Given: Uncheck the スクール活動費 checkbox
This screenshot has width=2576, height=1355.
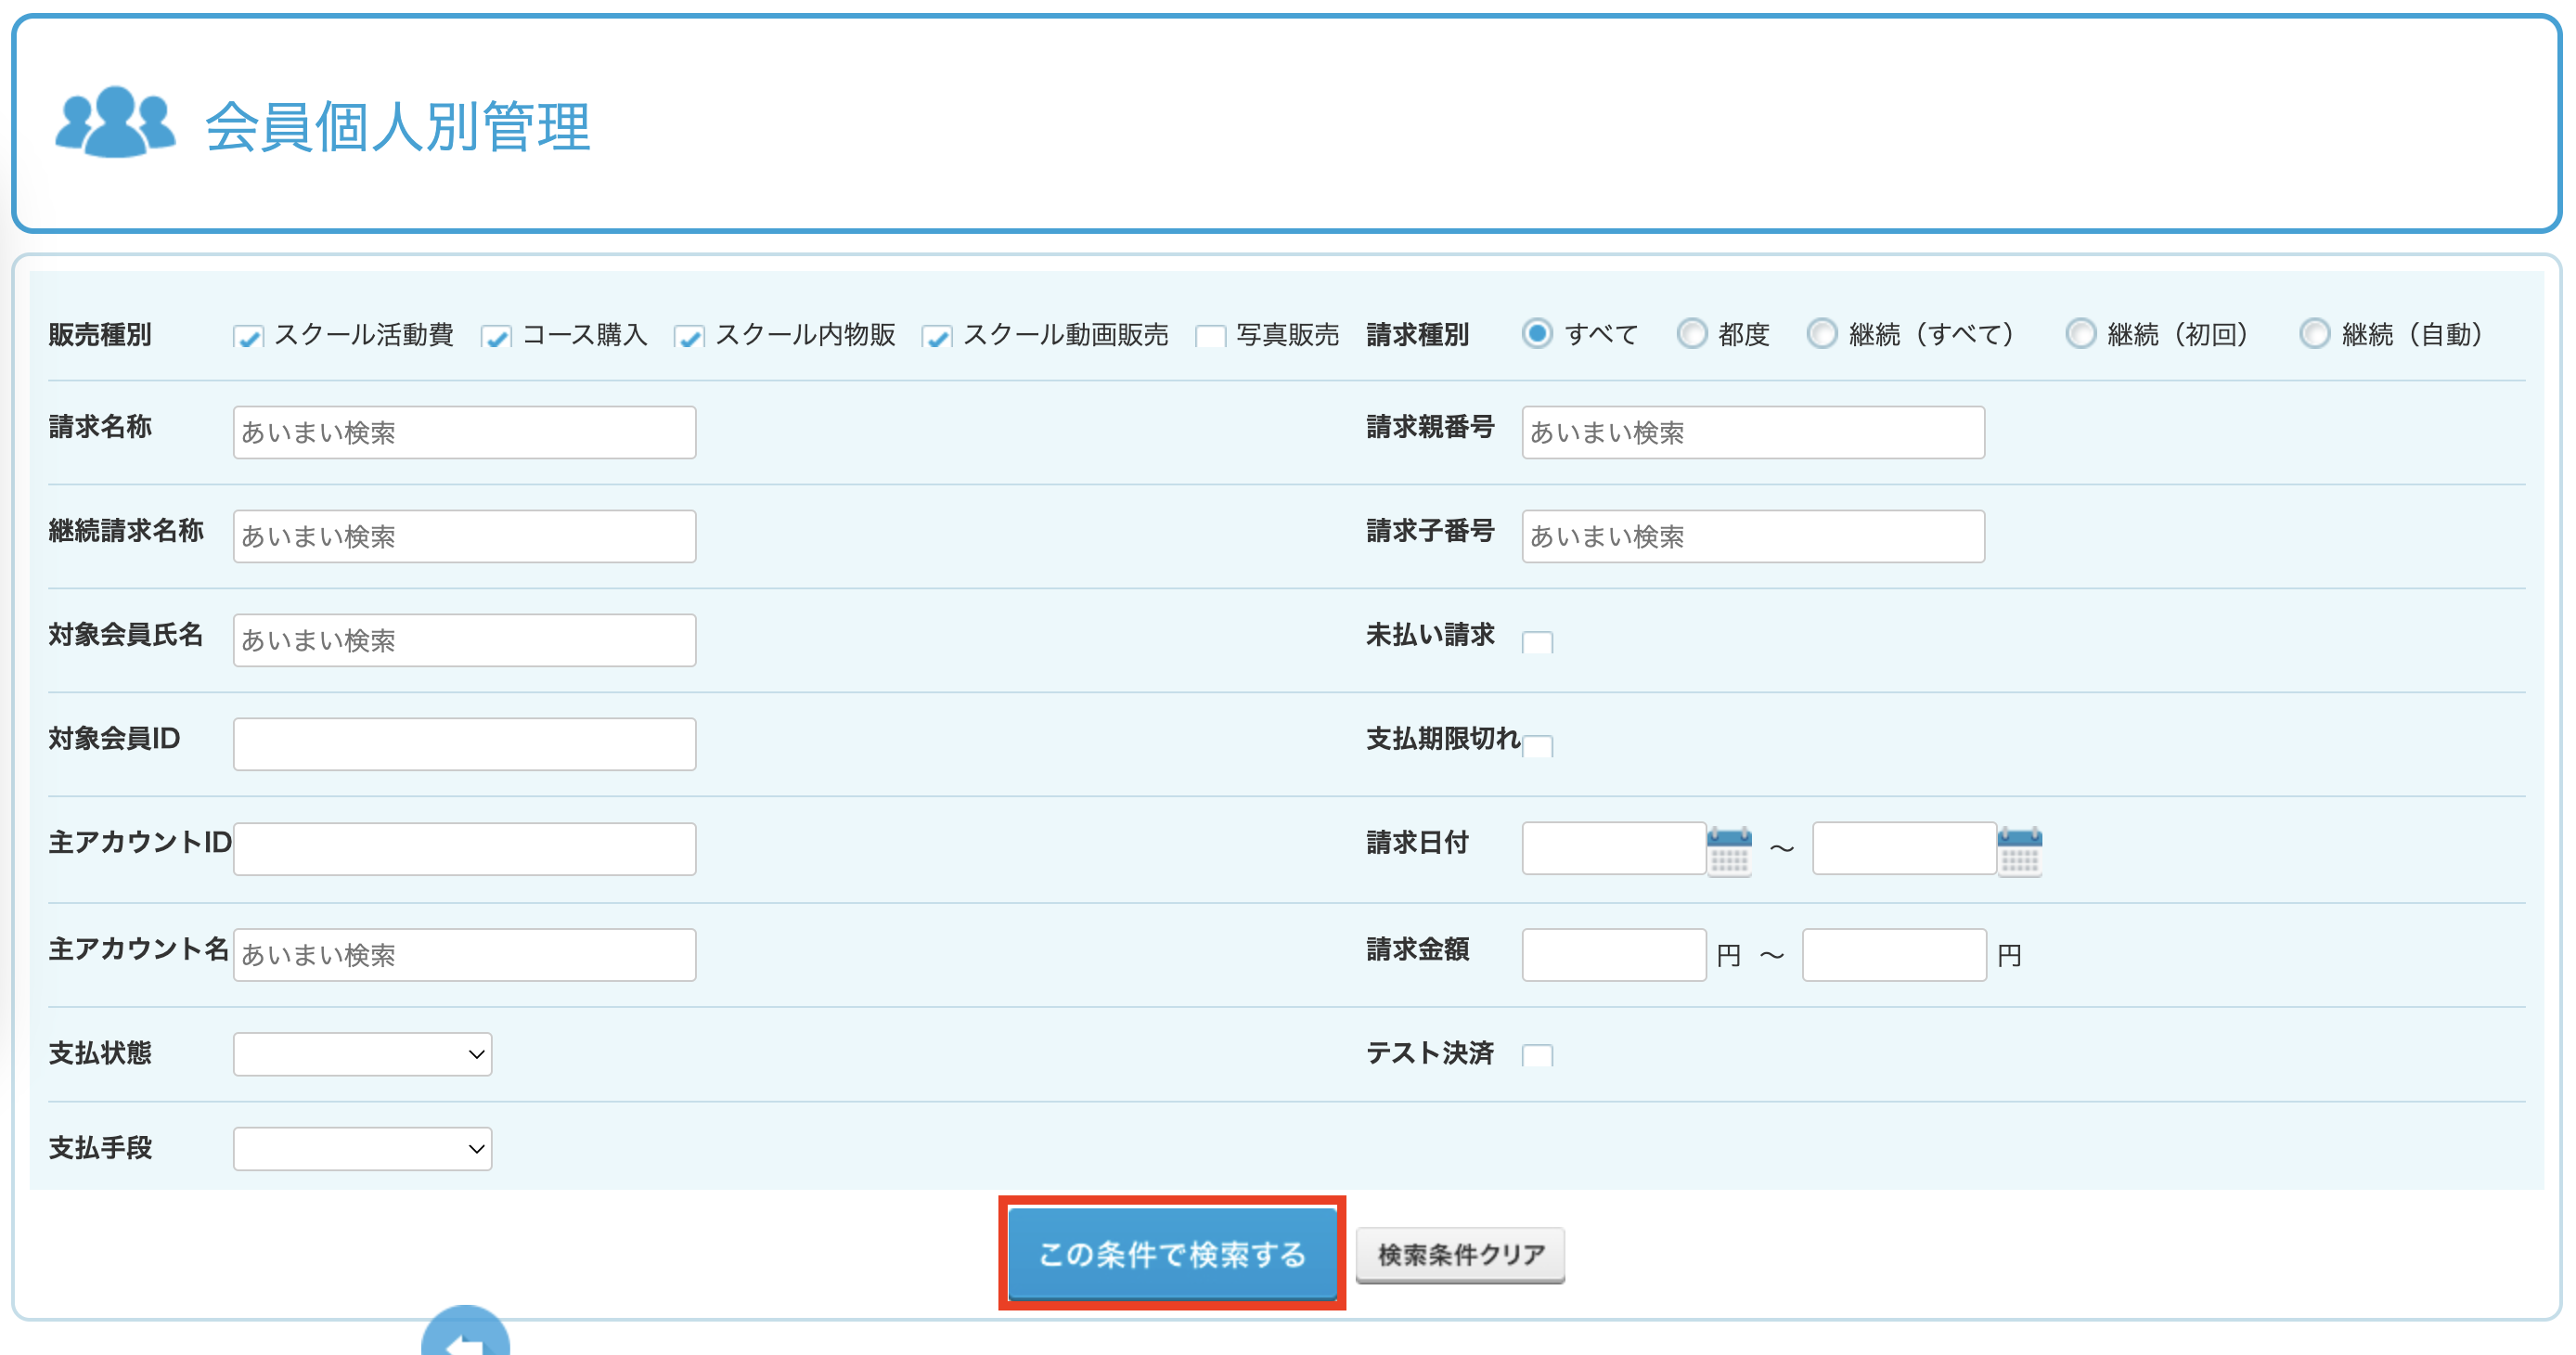Looking at the screenshot, I should [x=248, y=337].
